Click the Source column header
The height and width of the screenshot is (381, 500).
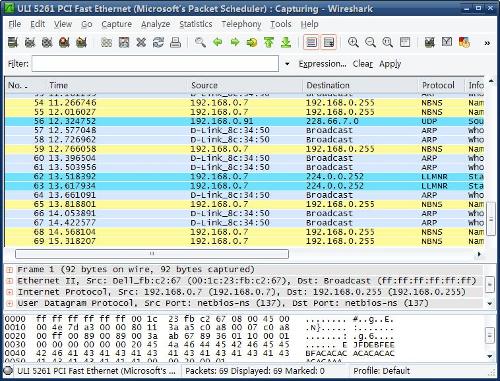point(245,85)
